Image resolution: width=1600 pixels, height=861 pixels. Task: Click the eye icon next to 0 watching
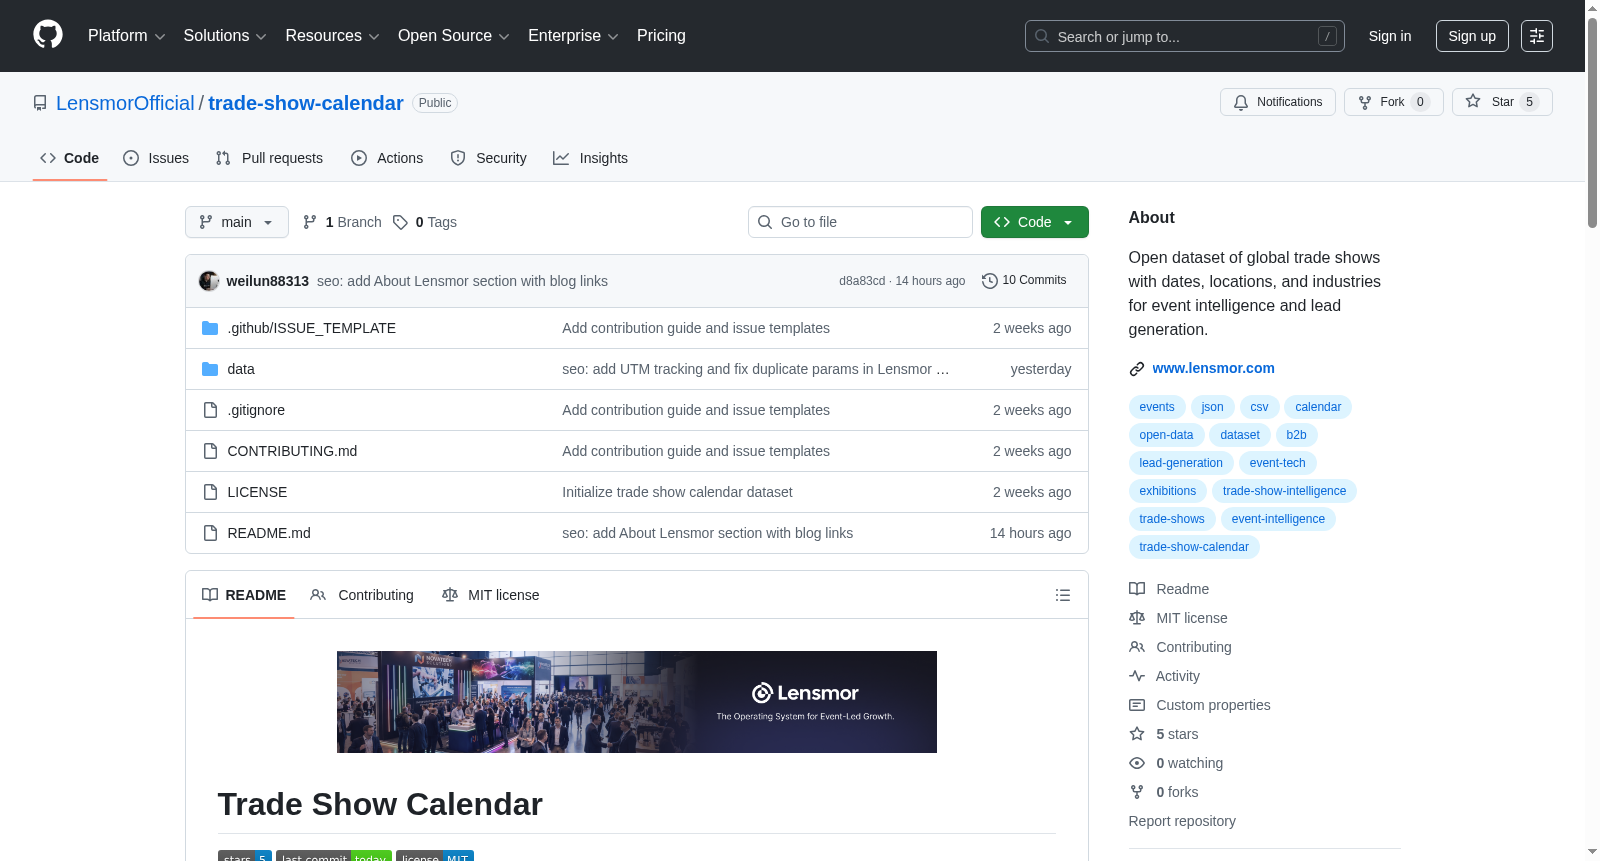(1137, 763)
